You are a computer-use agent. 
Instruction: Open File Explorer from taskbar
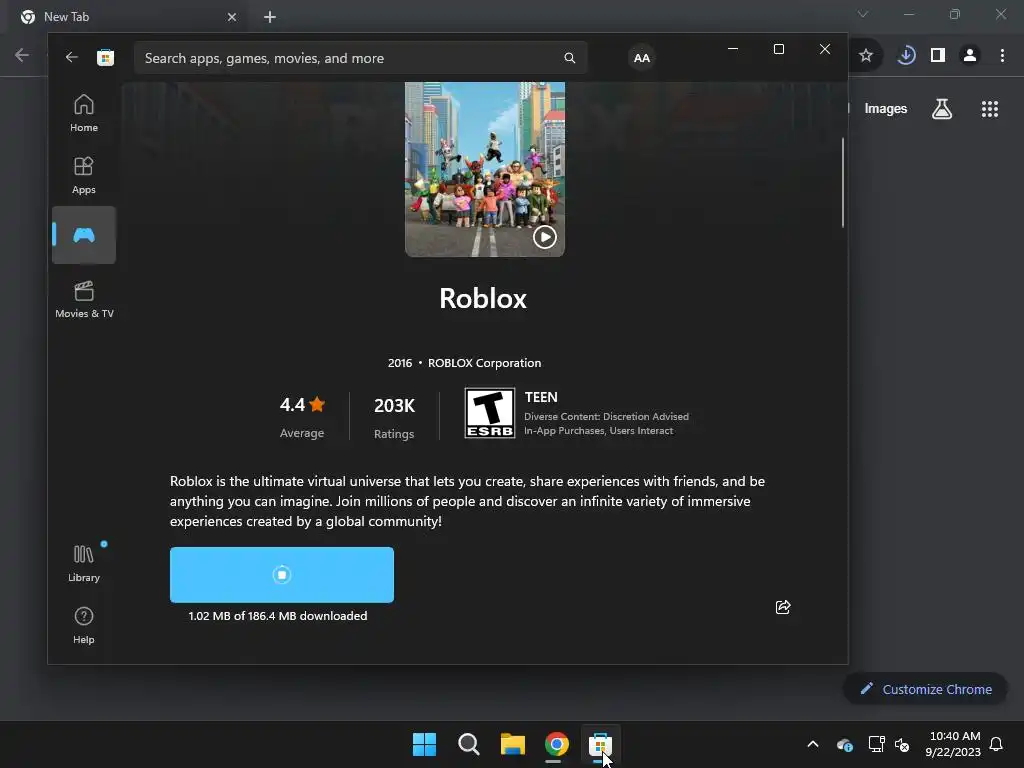point(513,744)
